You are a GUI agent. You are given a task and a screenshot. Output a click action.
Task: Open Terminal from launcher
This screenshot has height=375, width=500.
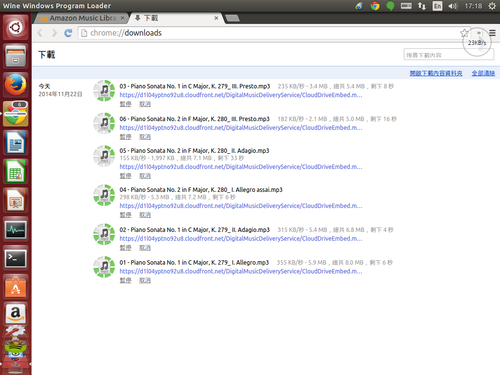15,258
